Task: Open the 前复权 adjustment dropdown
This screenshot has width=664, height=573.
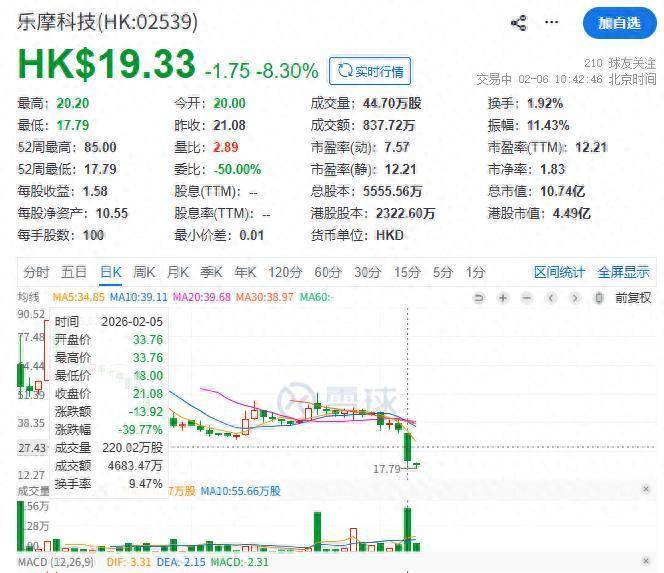Action: (x=633, y=297)
